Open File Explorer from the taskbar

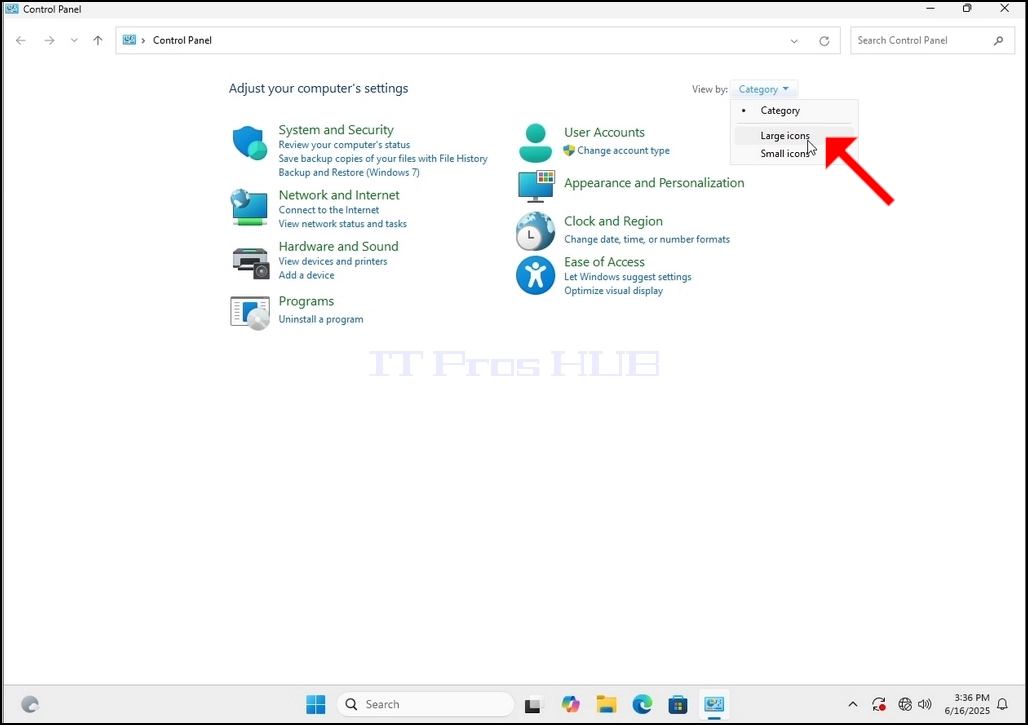(606, 704)
